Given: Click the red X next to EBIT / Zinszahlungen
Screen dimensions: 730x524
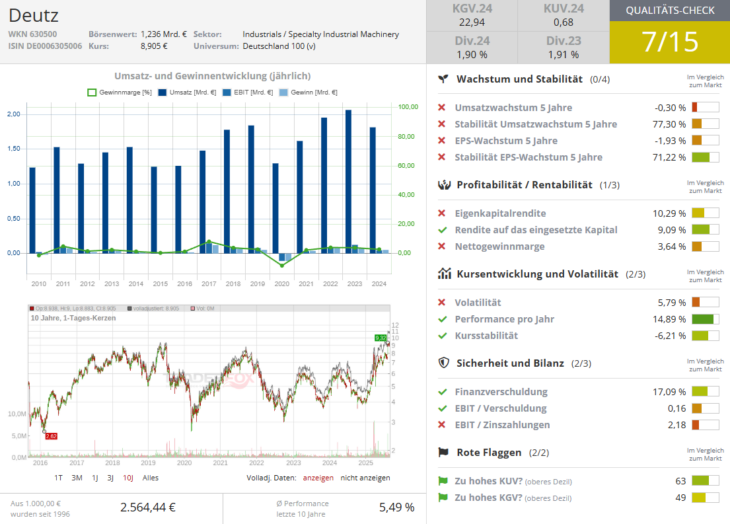Looking at the screenshot, I should click(442, 424).
